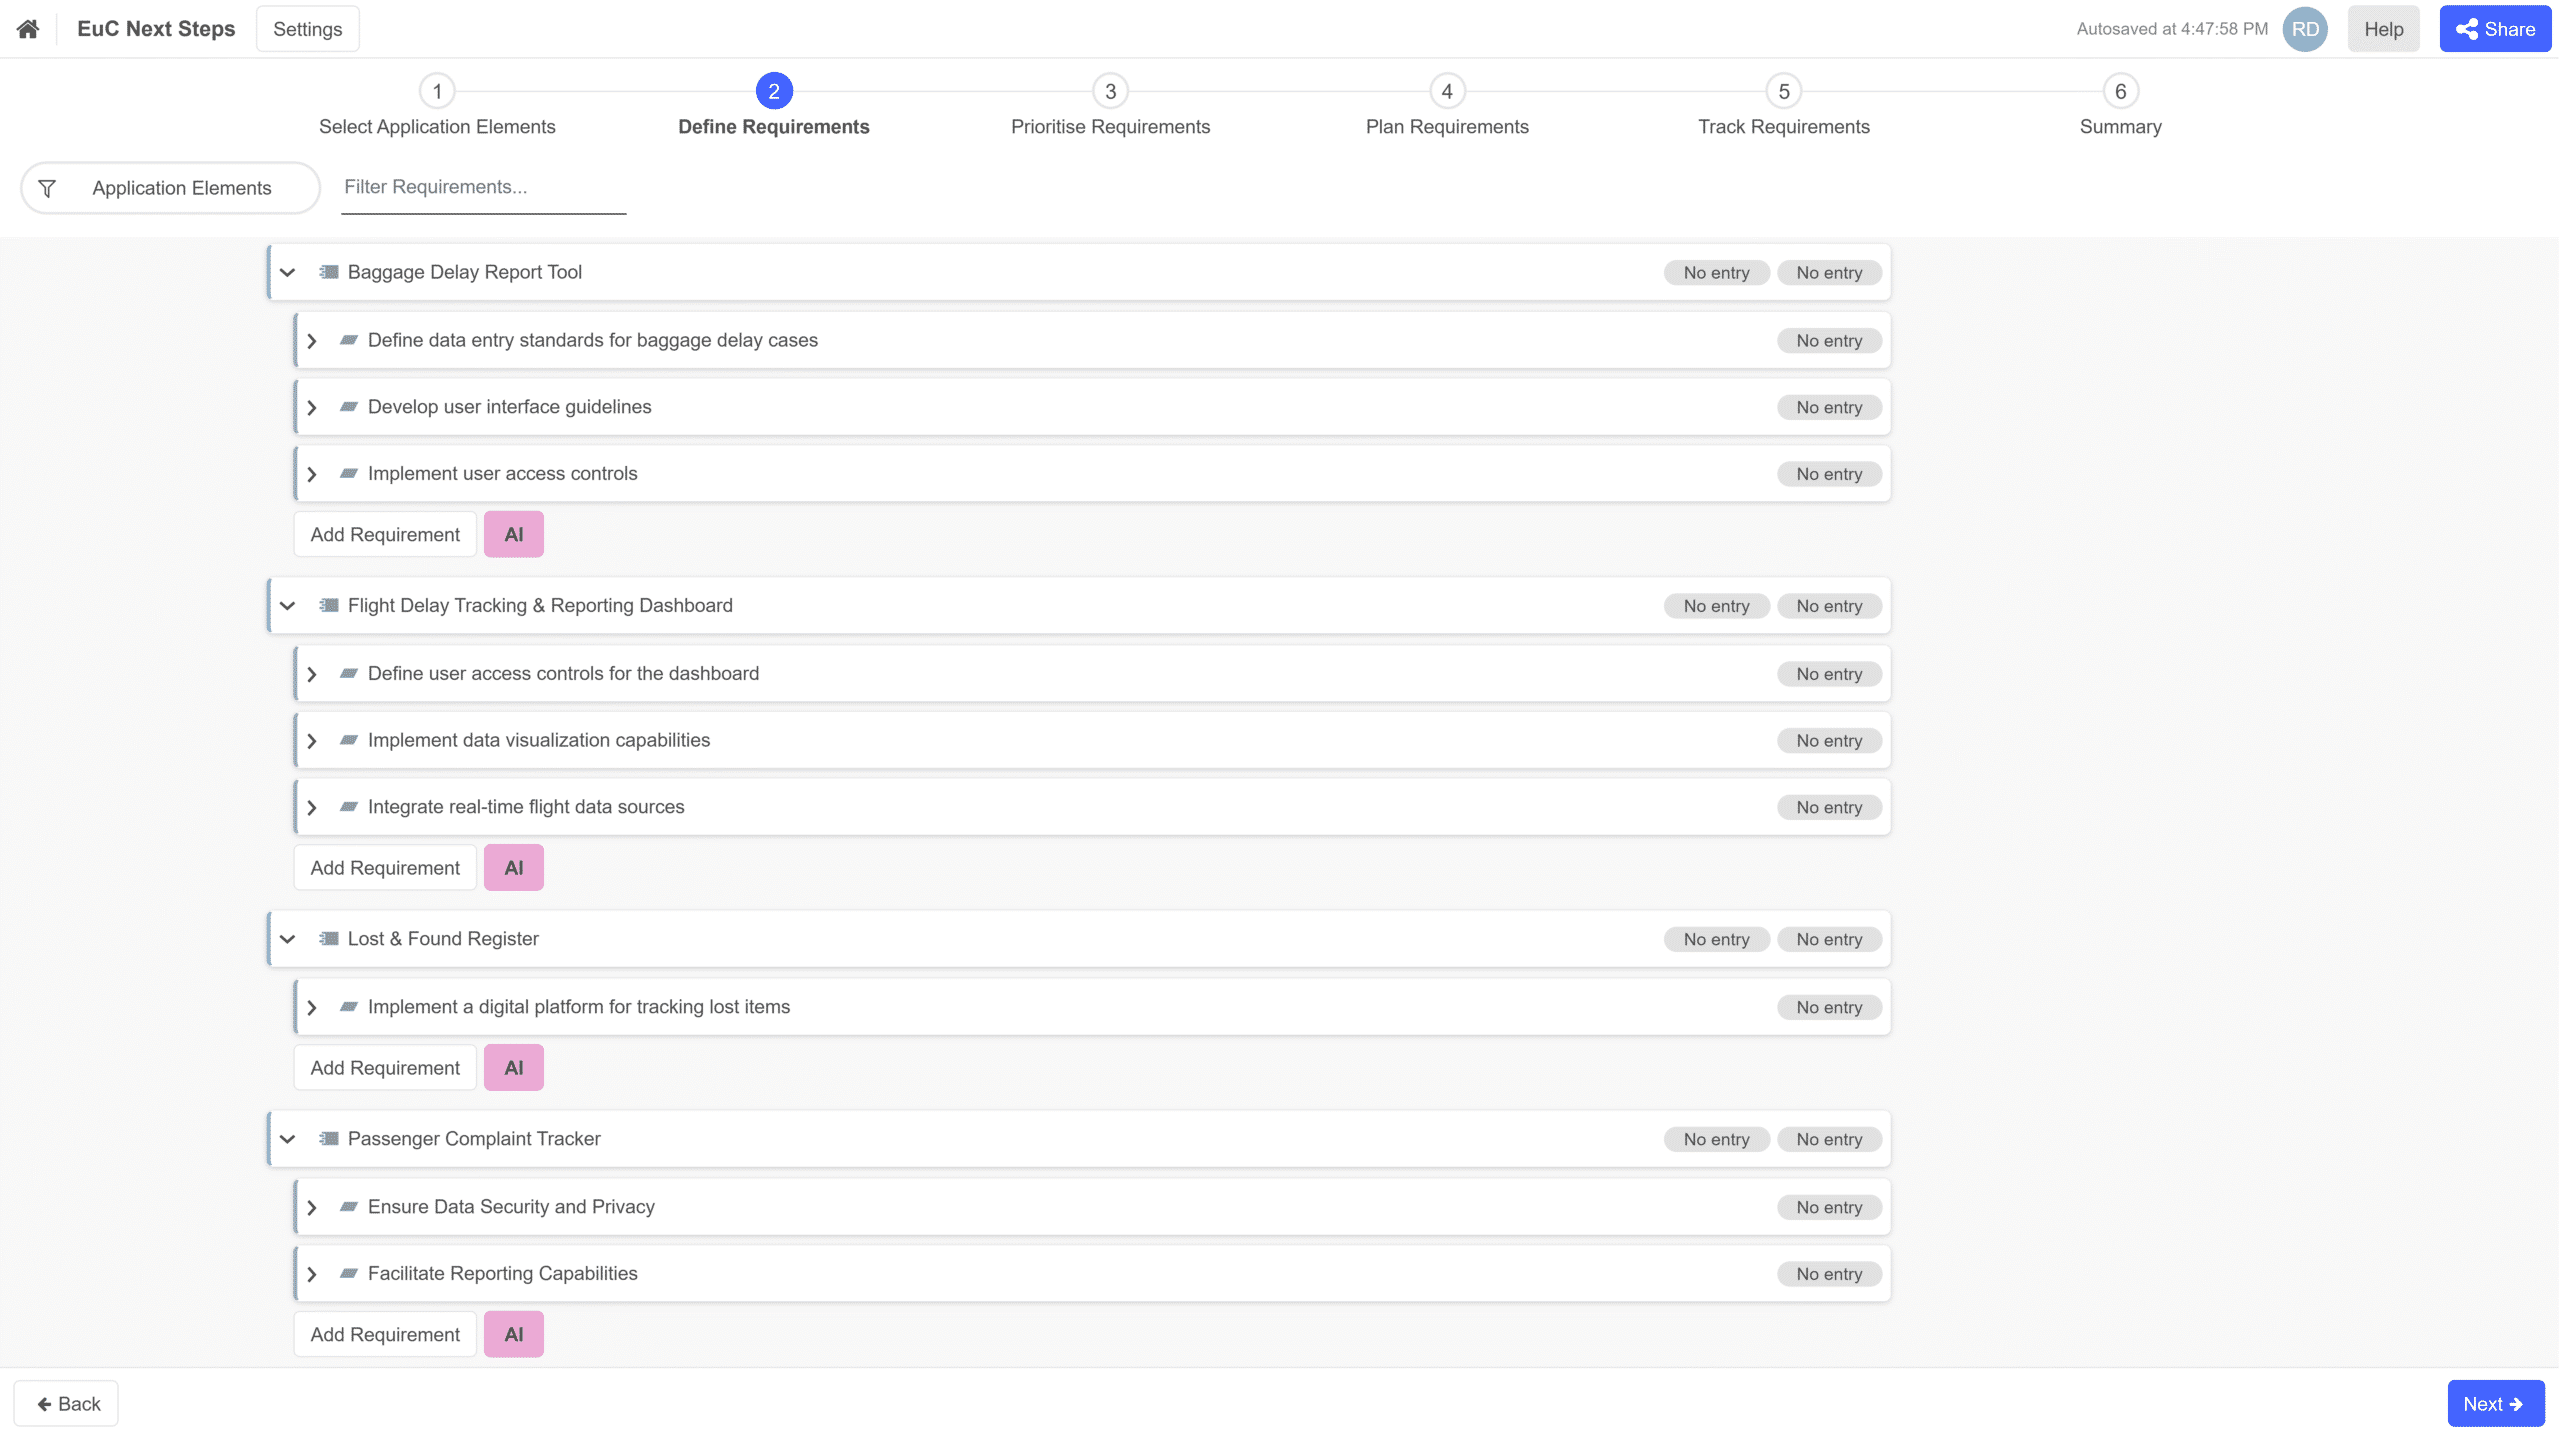The height and width of the screenshot is (1440, 2560).
Task: Collapse the Passenger Complaint Tracker group
Action: tap(288, 1139)
